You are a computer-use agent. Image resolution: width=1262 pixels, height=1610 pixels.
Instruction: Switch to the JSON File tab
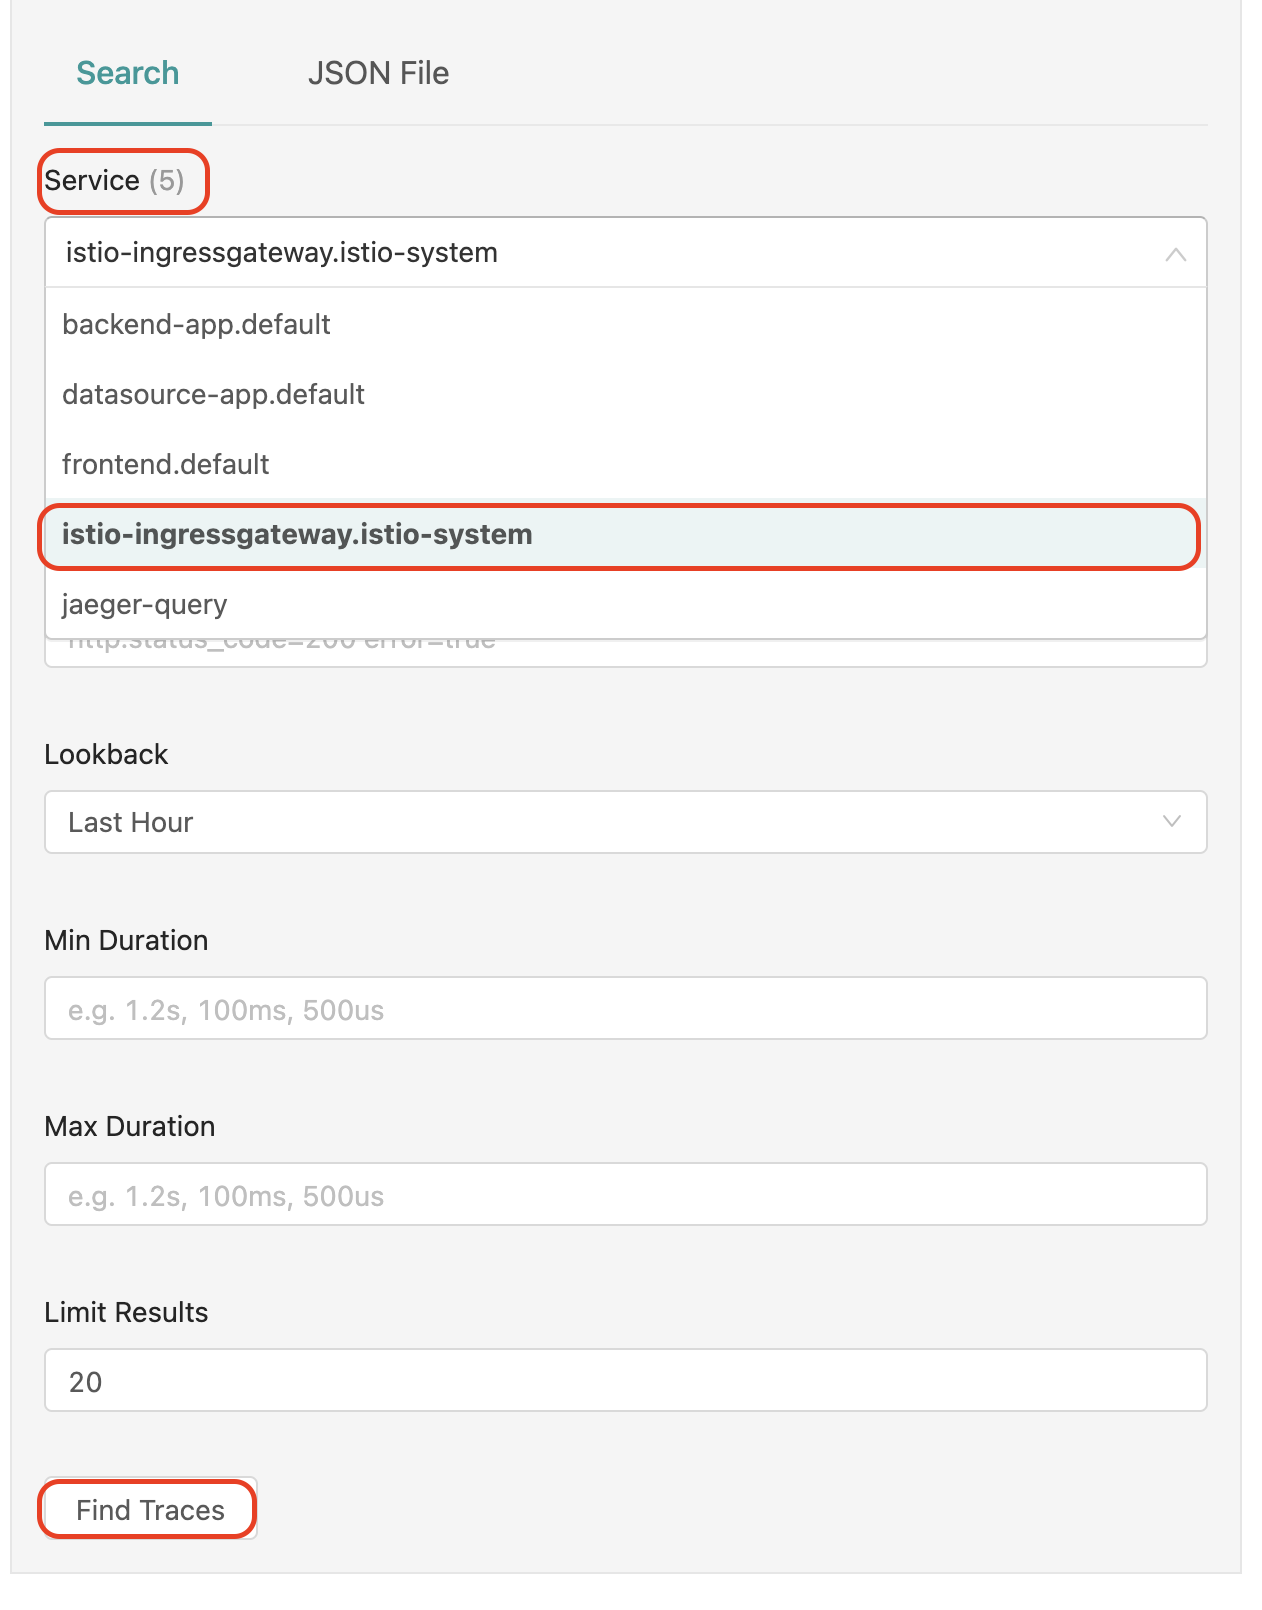(x=378, y=73)
